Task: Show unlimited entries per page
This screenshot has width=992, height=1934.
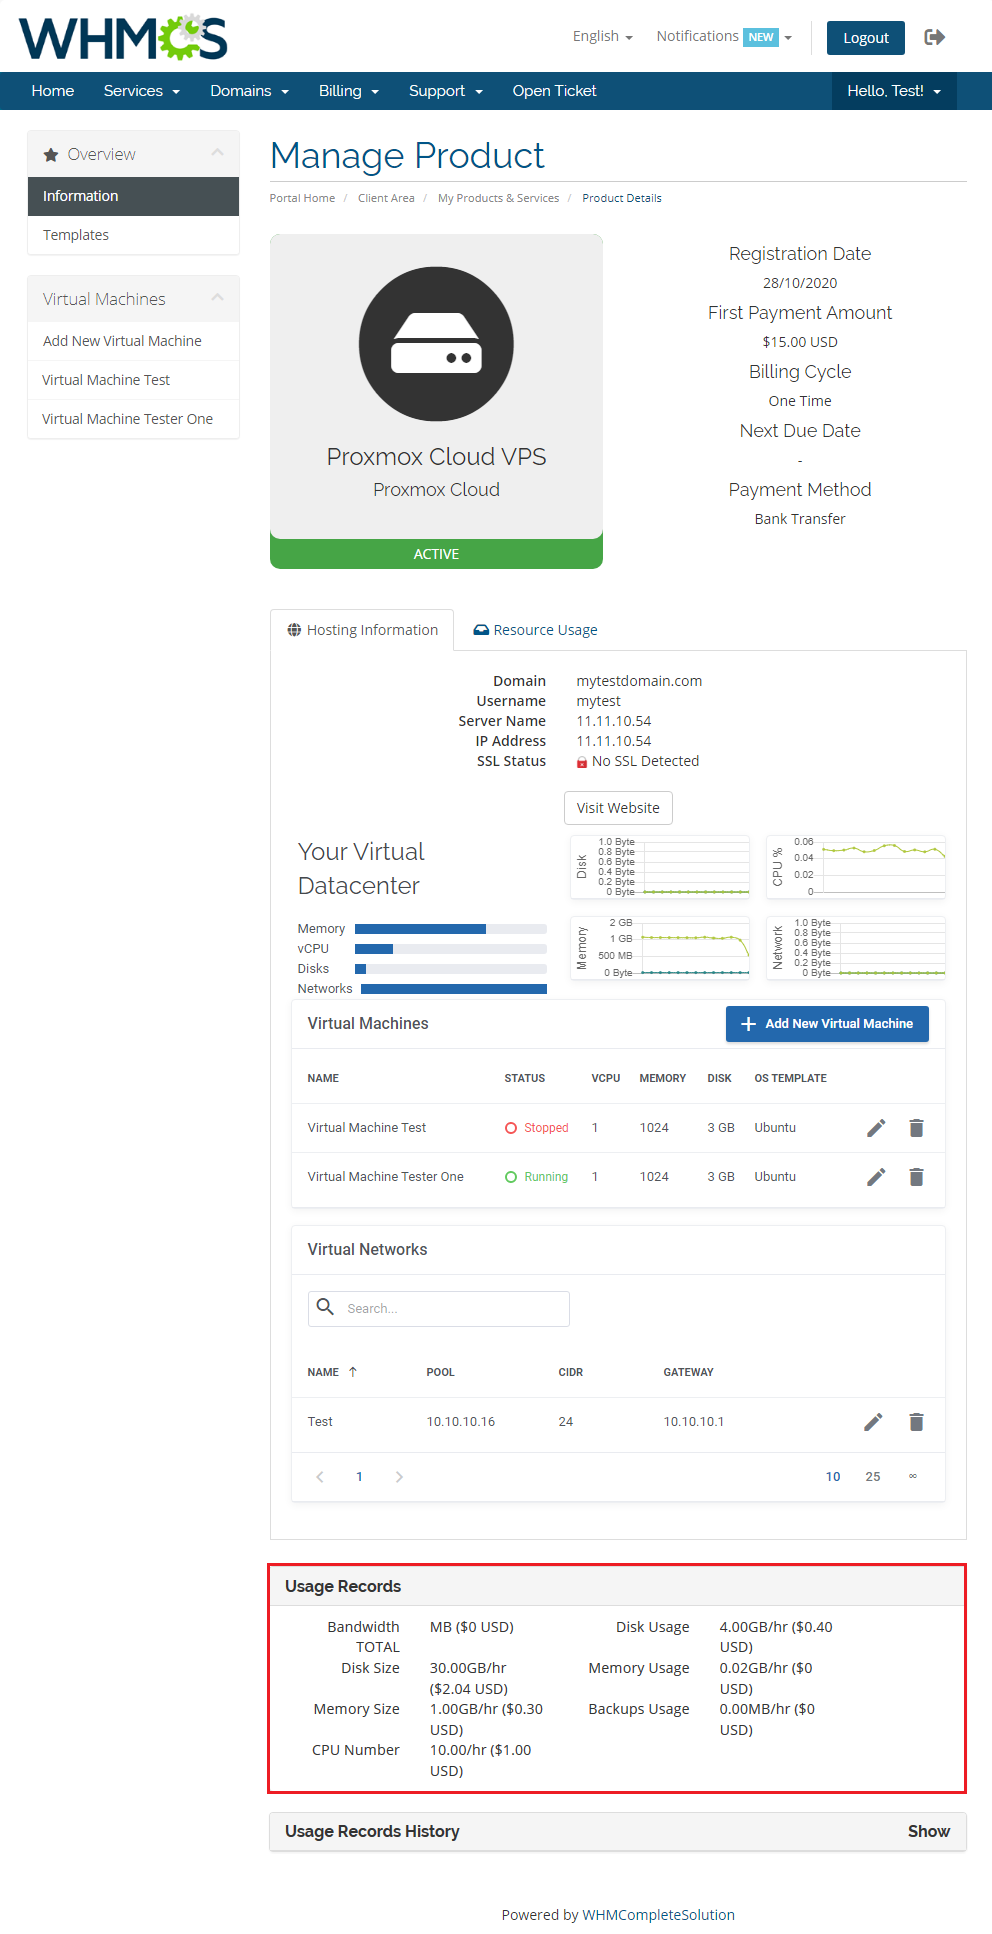Action: 913,1477
